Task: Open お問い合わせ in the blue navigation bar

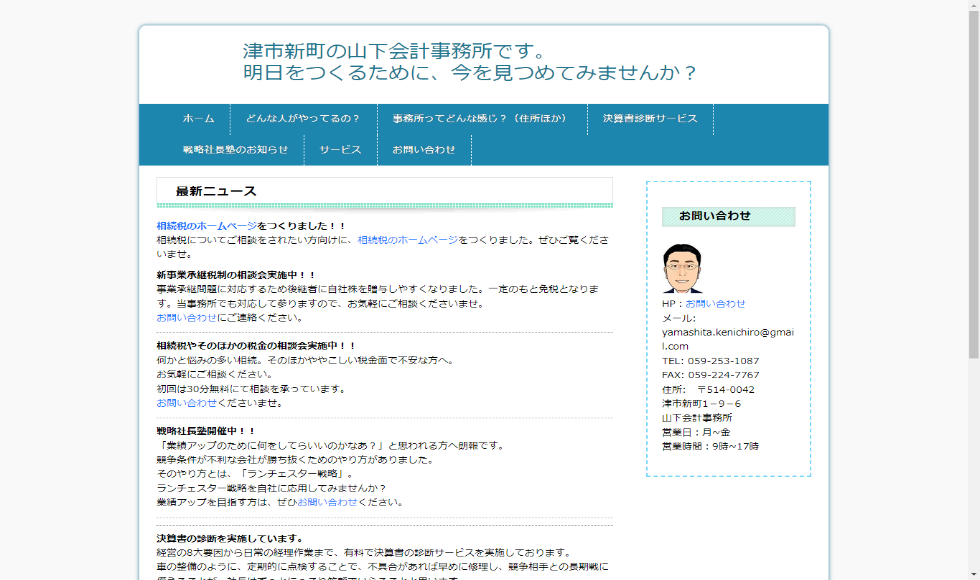Action: (x=424, y=149)
